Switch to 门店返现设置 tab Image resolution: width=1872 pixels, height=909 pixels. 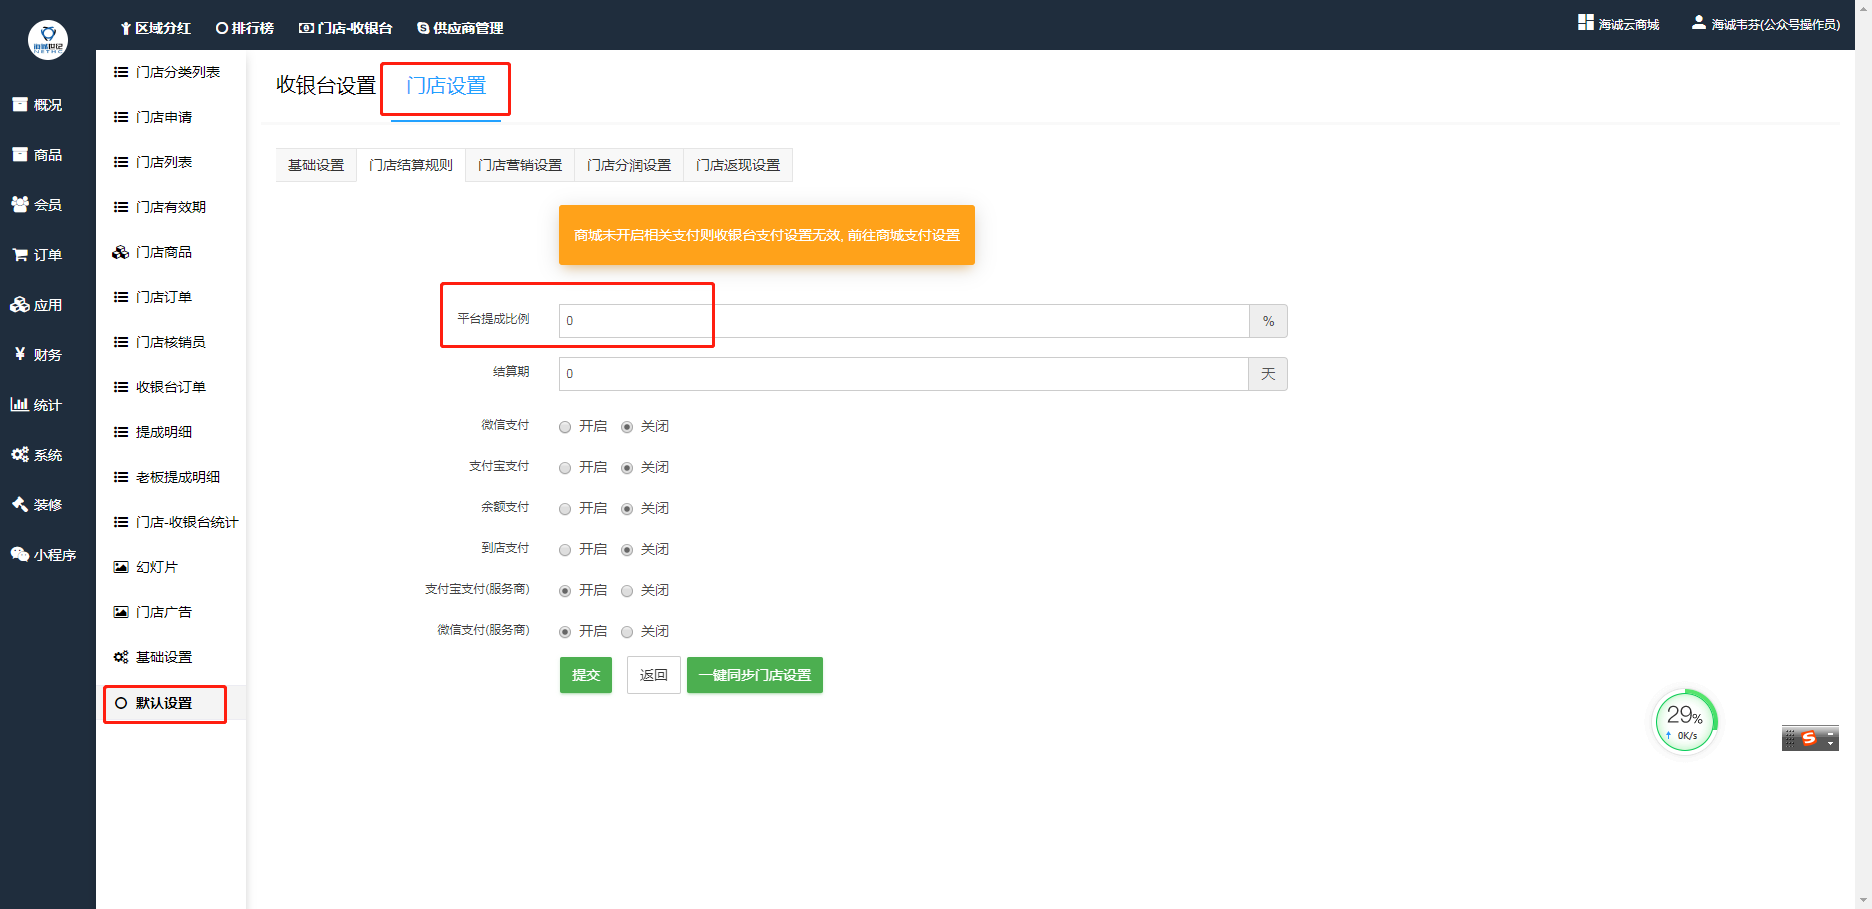[738, 165]
